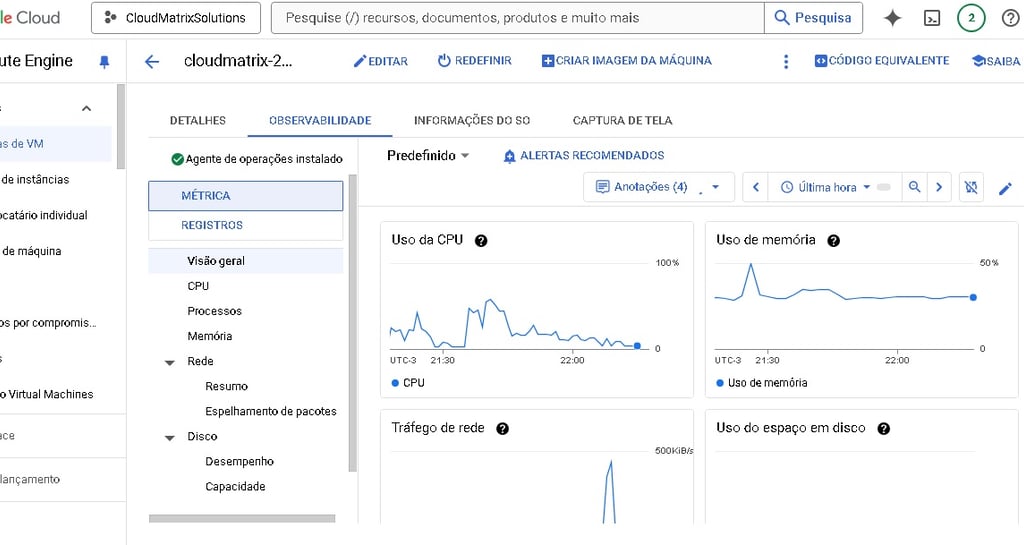The width and height of the screenshot is (1024, 545).
Task: Click the search resources input field
Action: (x=518, y=18)
